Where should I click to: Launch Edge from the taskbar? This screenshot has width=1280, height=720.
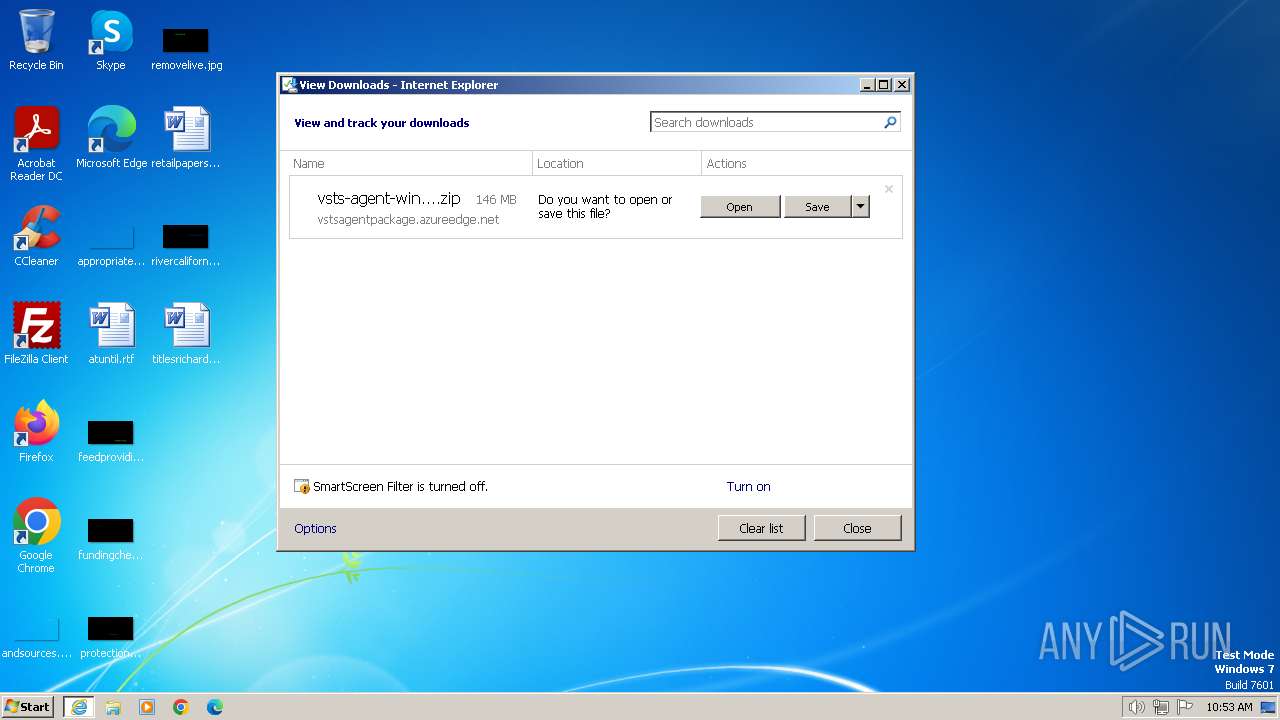(x=215, y=707)
